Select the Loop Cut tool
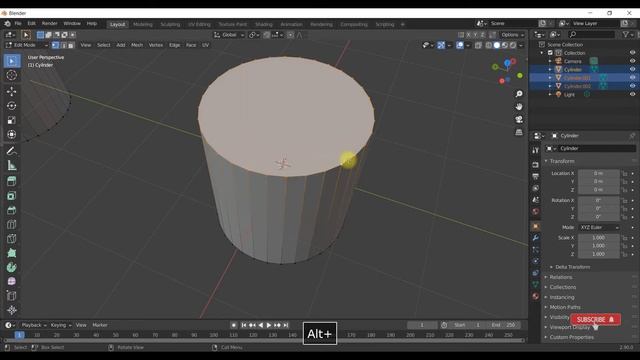 pos(12,224)
